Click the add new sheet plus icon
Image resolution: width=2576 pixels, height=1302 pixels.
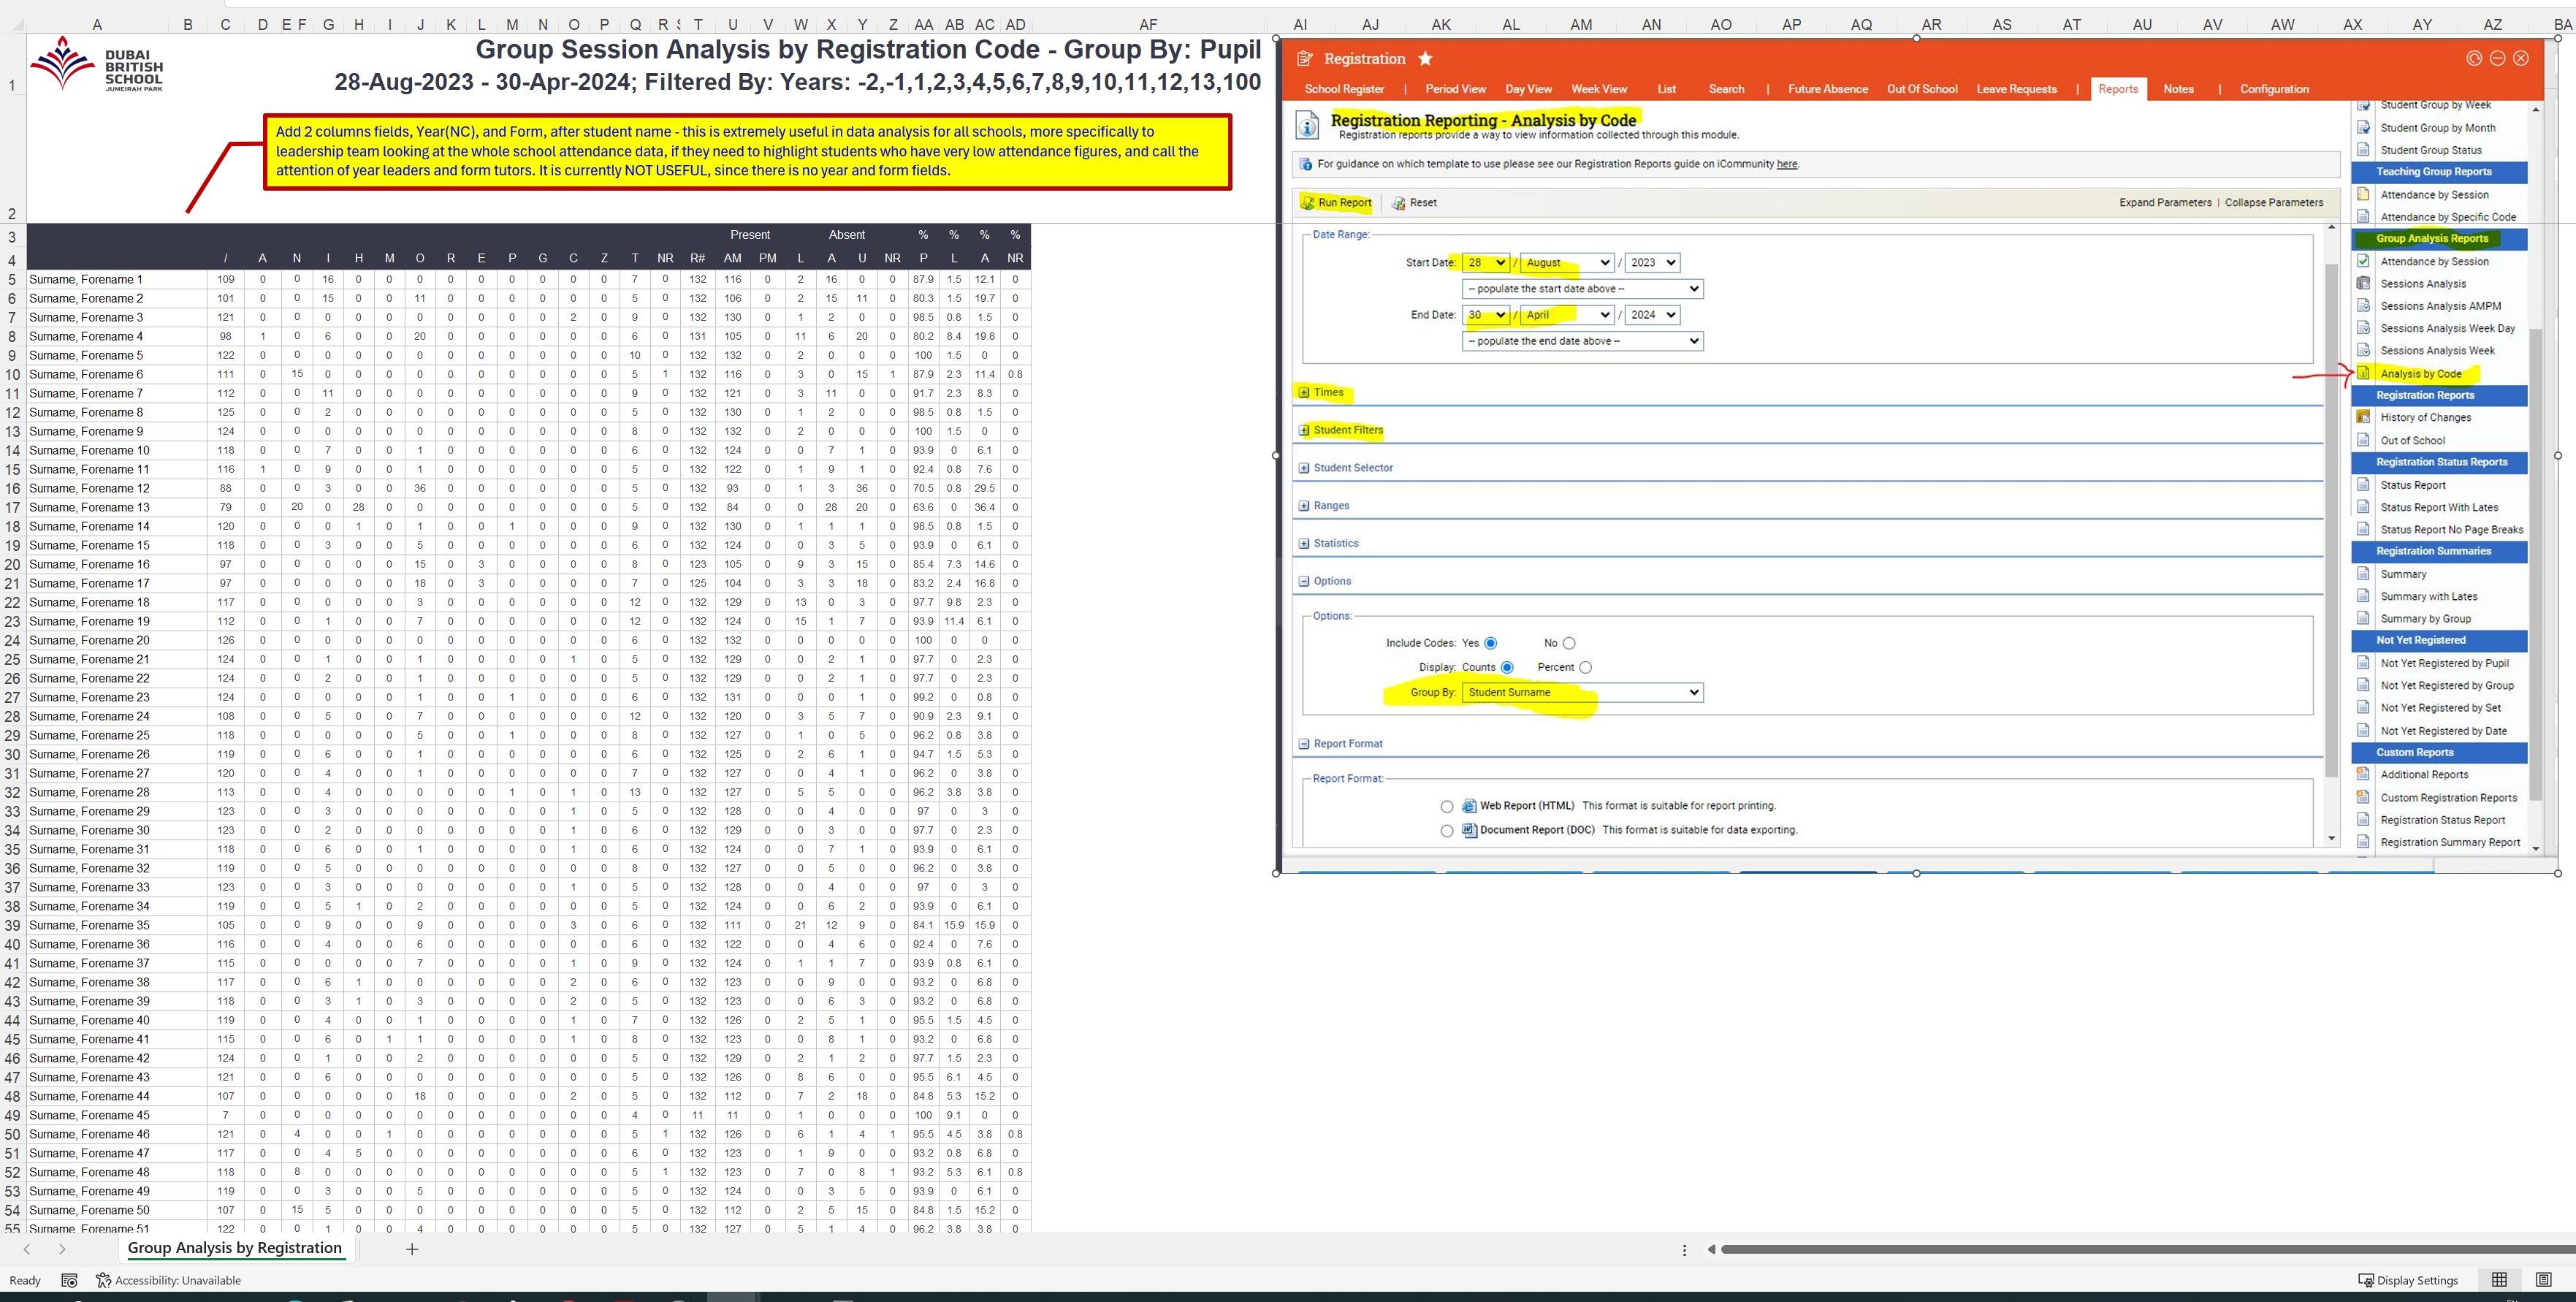[x=411, y=1248]
